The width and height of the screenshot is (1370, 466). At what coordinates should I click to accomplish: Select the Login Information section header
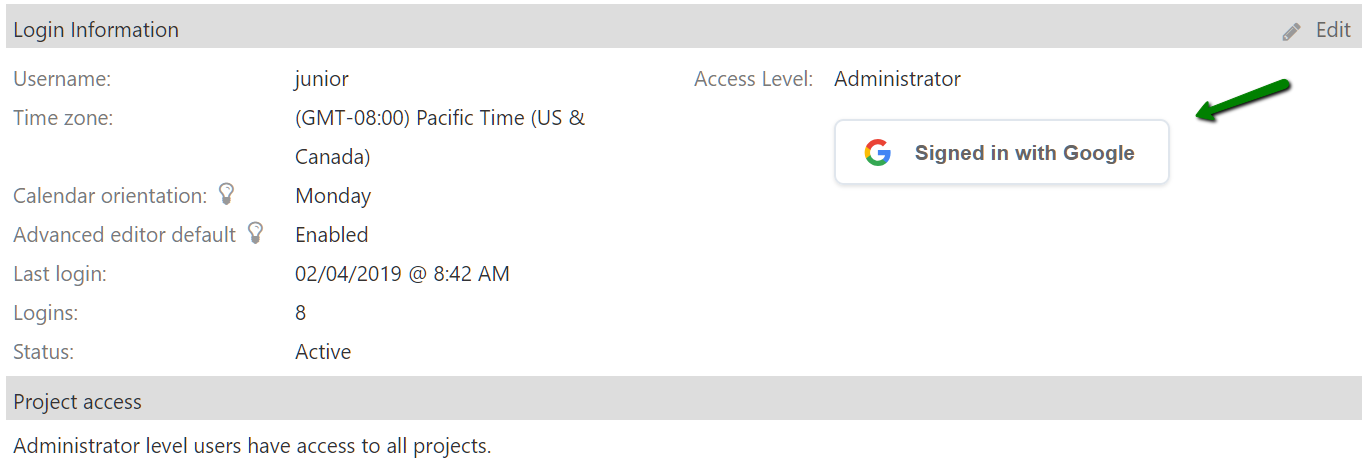tap(96, 30)
